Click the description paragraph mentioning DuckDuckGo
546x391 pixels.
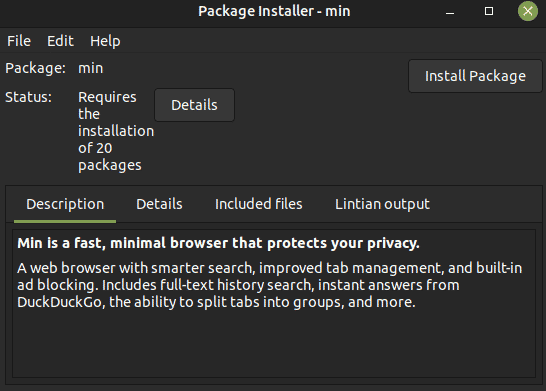pyautogui.click(x=270, y=285)
